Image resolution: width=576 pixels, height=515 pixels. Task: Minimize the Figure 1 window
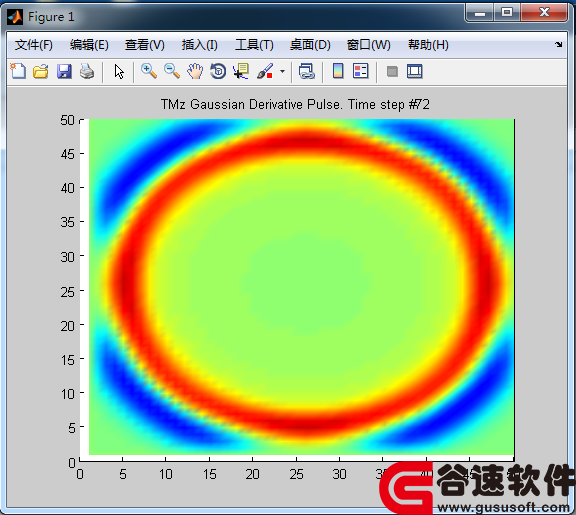point(480,13)
